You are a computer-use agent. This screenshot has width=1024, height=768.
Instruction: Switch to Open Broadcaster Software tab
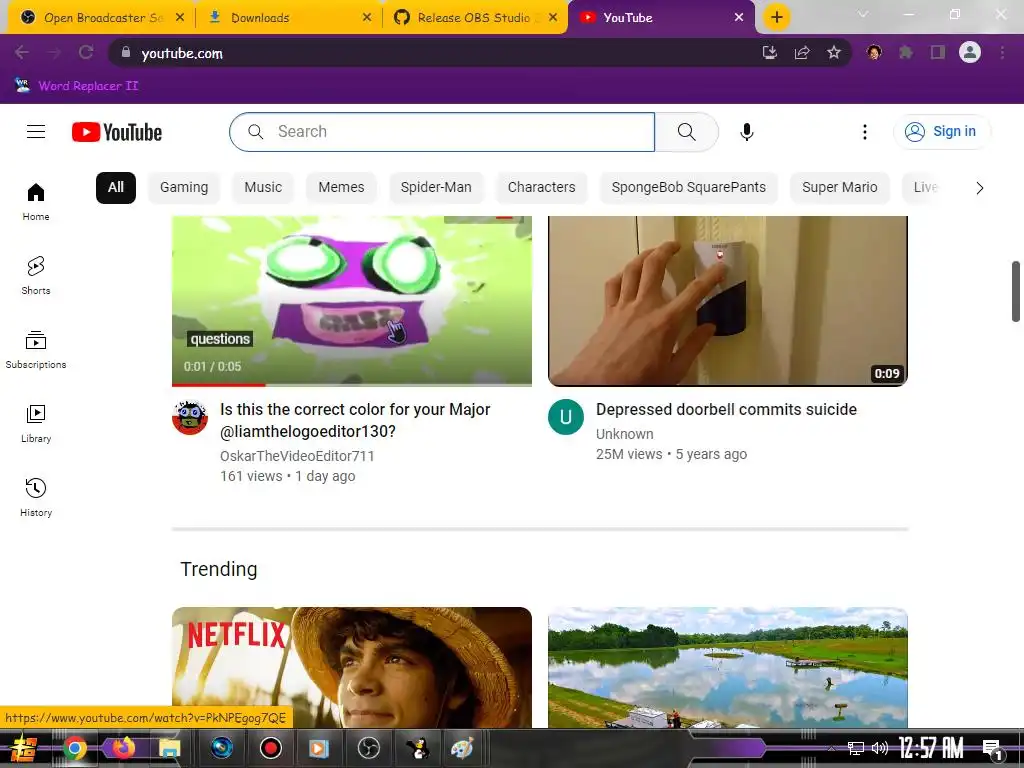[x=101, y=18]
